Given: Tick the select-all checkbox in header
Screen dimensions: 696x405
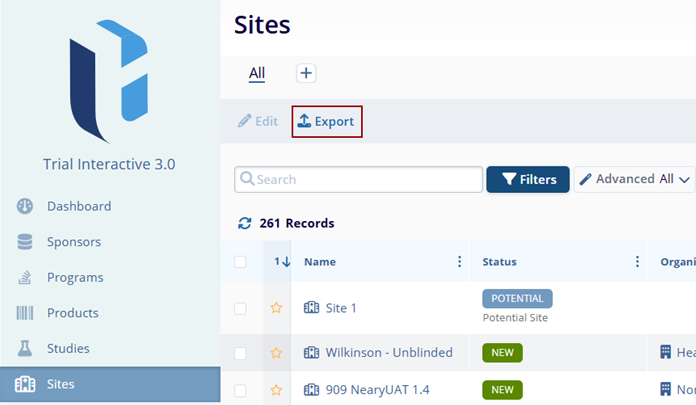Looking at the screenshot, I should coord(240,262).
